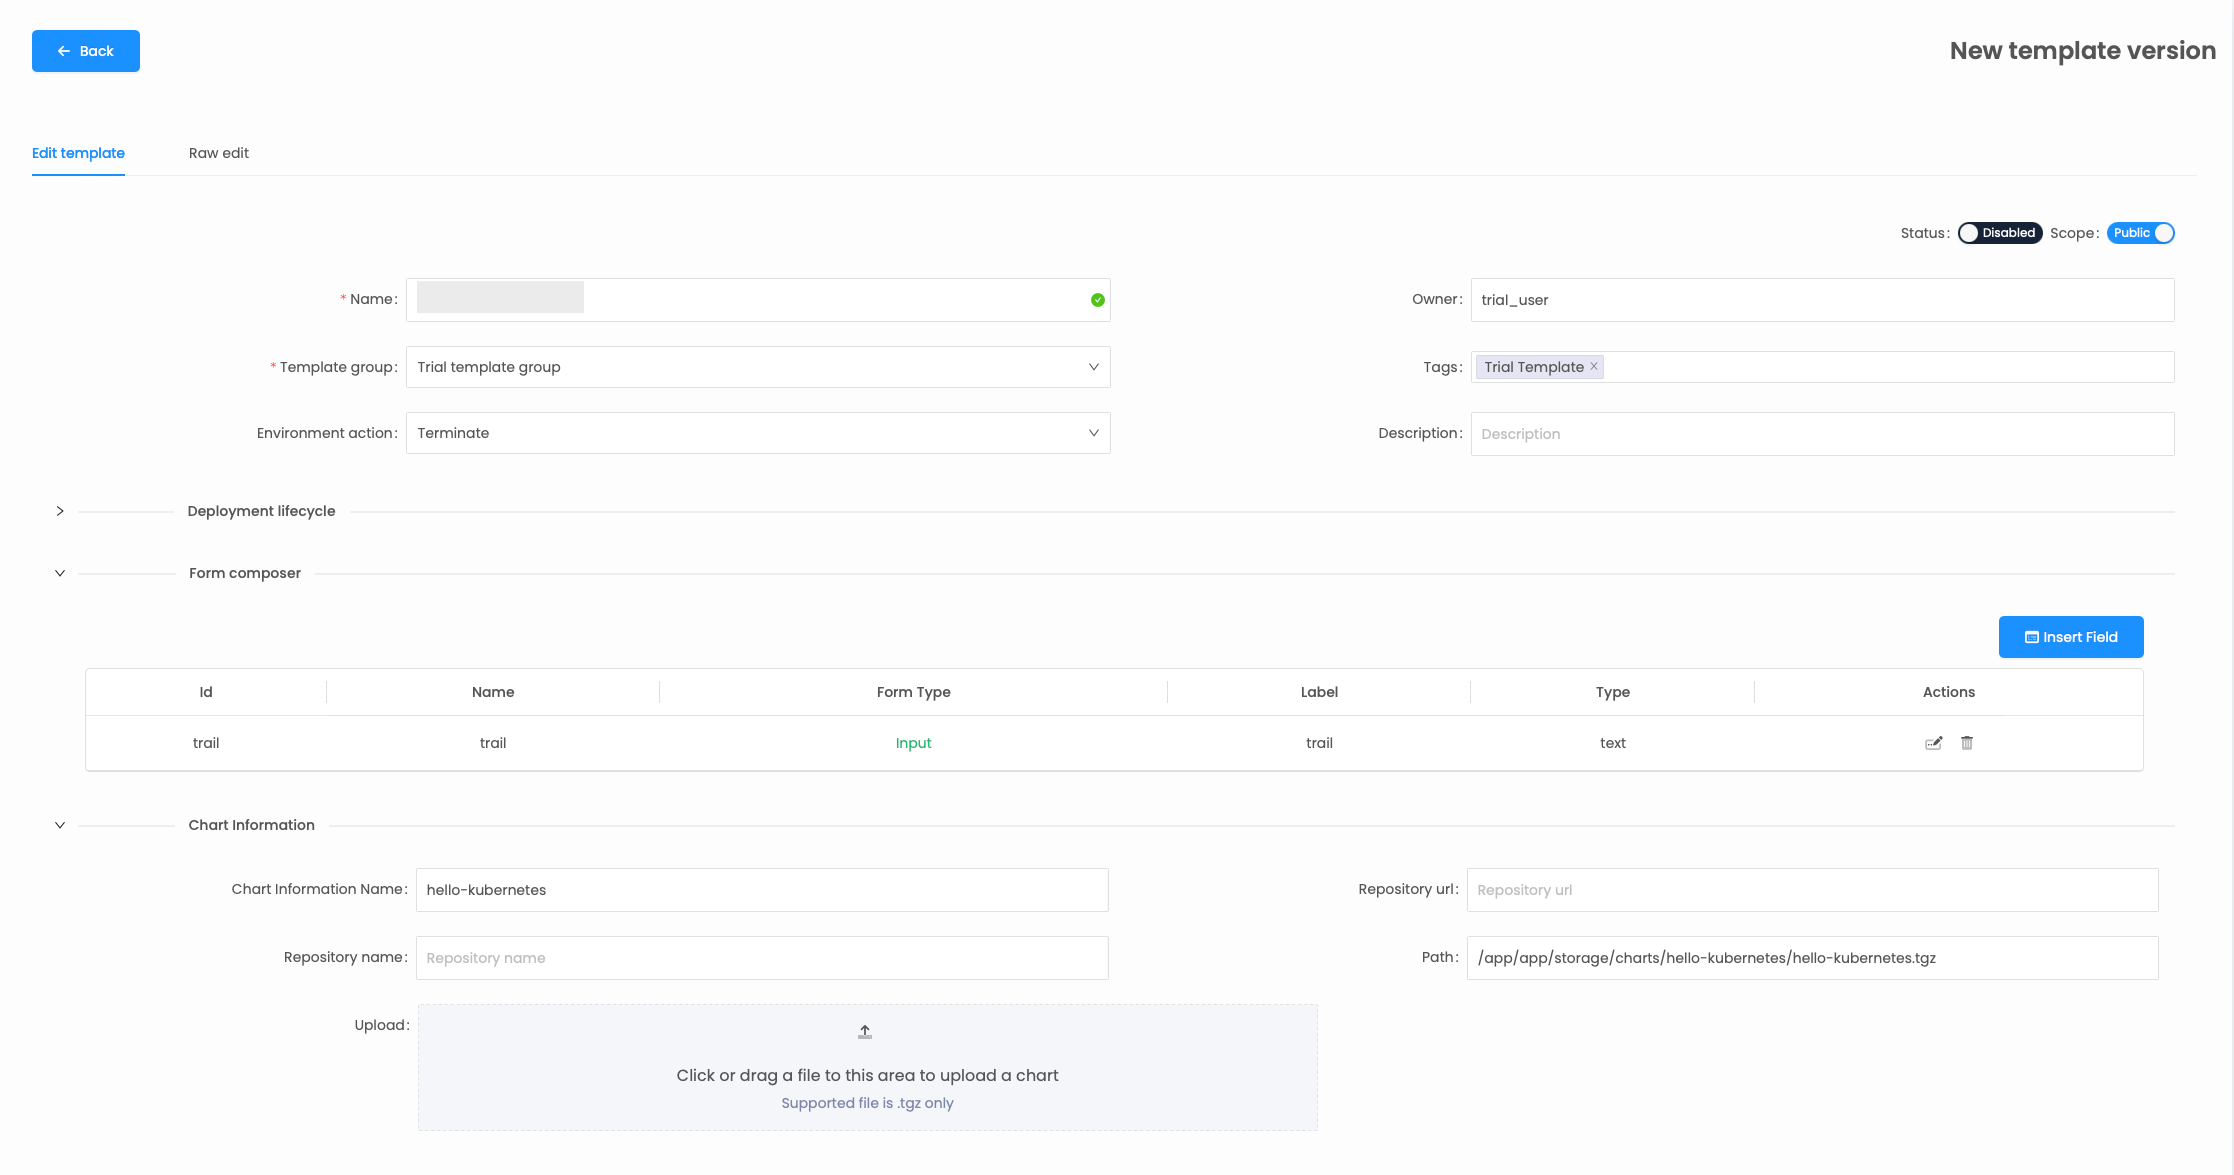Screen dimensions: 2234x1175
Task: Click the Back button
Action: tap(86, 50)
